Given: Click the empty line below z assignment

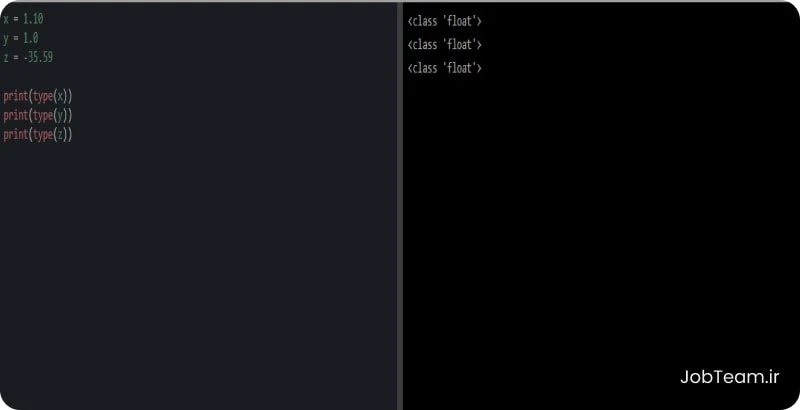Looking at the screenshot, I should (x=199, y=76).
